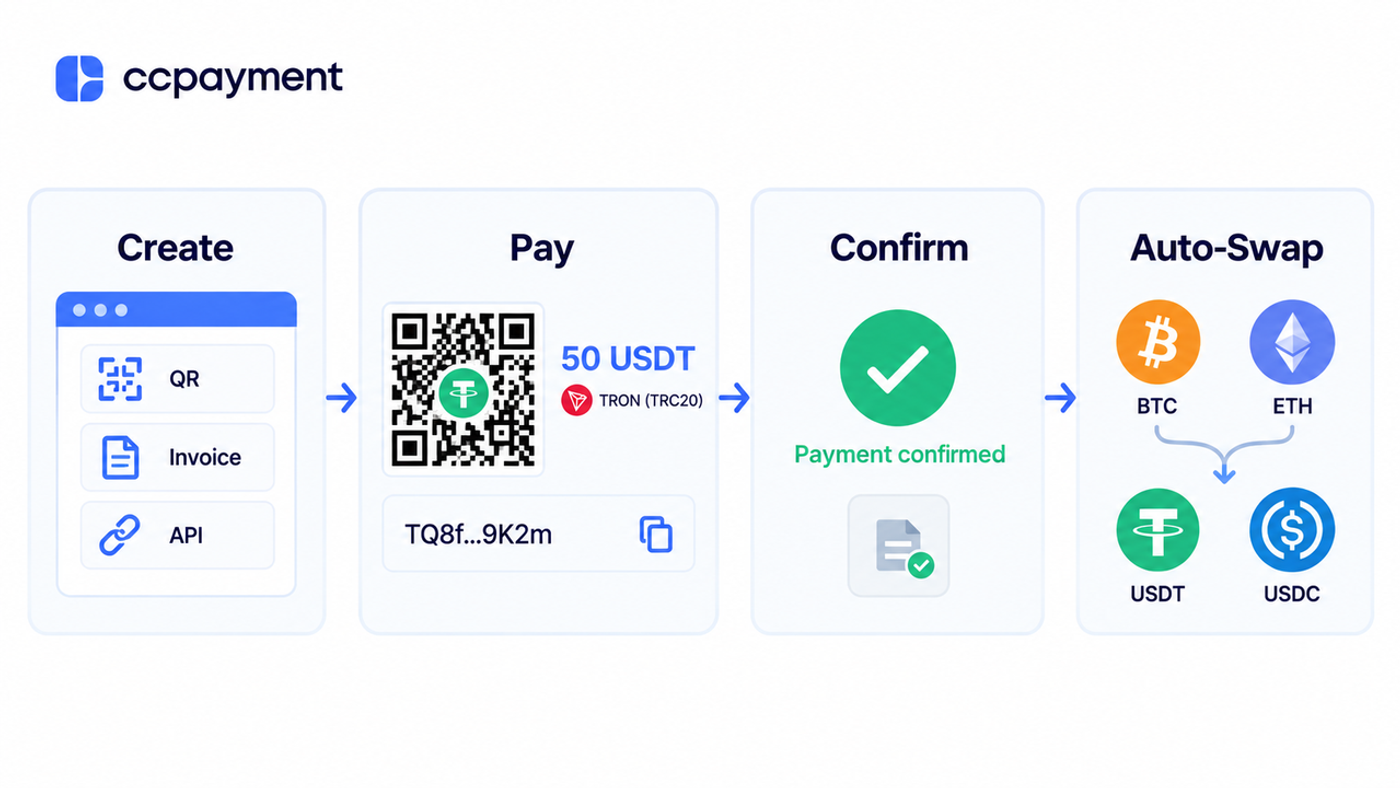Click the arrow pointing to Auto-Swap
This screenshot has width=1400, height=788.
coord(1060,399)
